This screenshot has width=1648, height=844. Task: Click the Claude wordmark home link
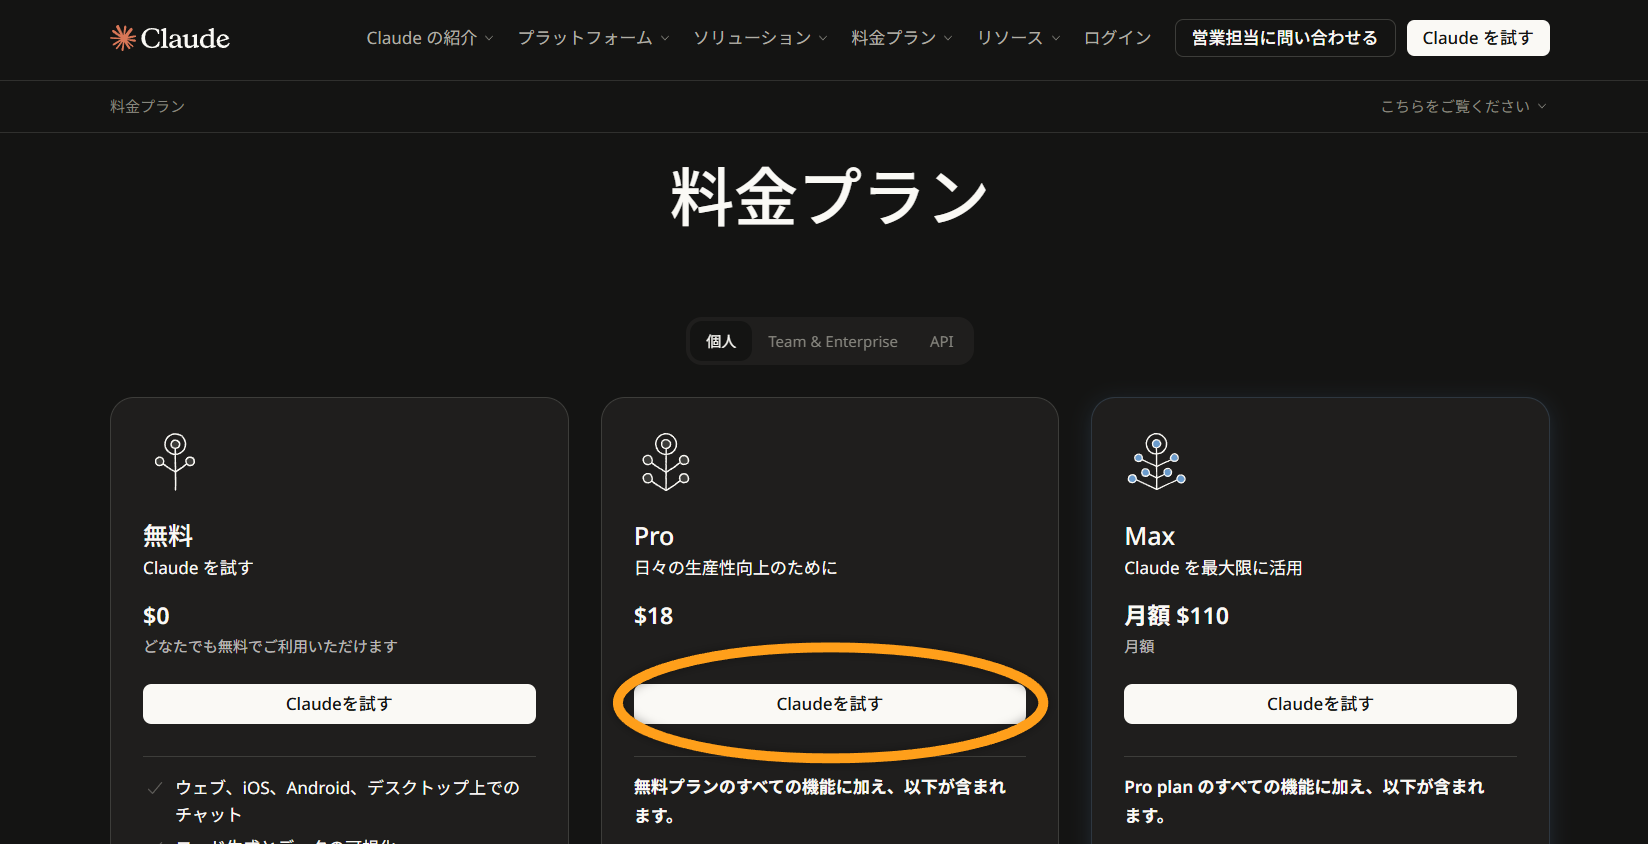185,38
